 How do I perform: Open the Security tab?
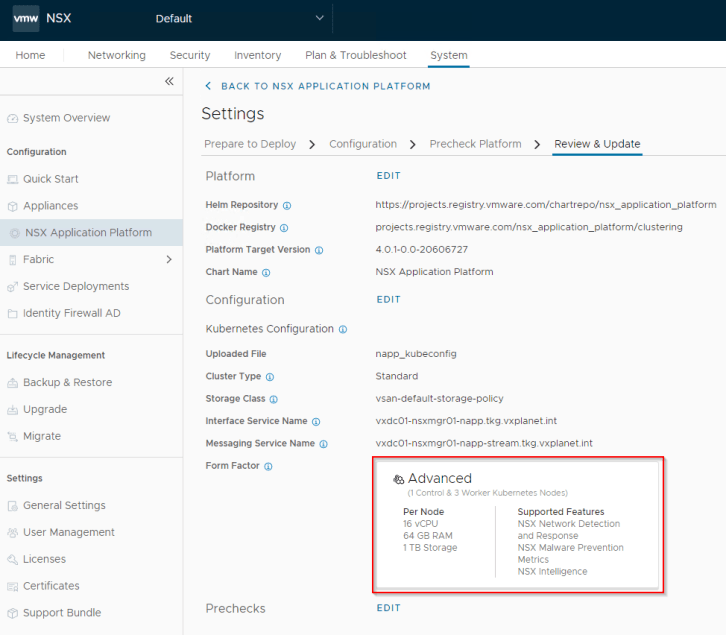190,55
